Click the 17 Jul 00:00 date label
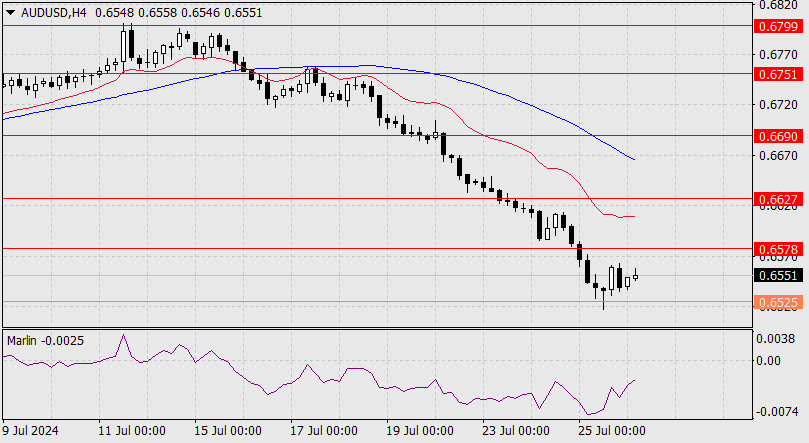The width and height of the screenshot is (809, 443). coord(324,430)
